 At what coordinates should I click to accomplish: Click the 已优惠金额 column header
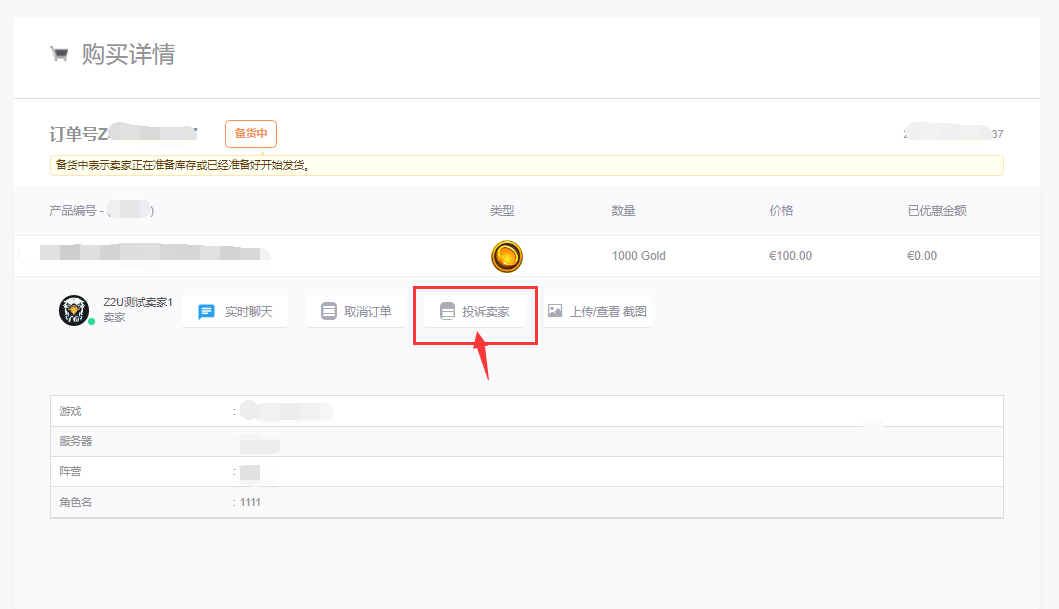click(x=936, y=211)
